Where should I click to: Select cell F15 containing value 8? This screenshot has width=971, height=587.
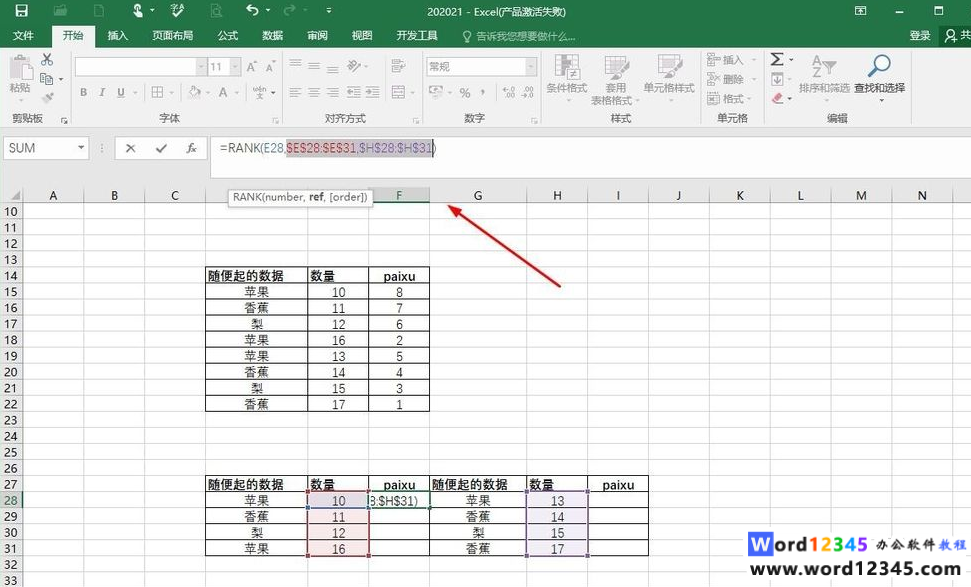pyautogui.click(x=399, y=292)
